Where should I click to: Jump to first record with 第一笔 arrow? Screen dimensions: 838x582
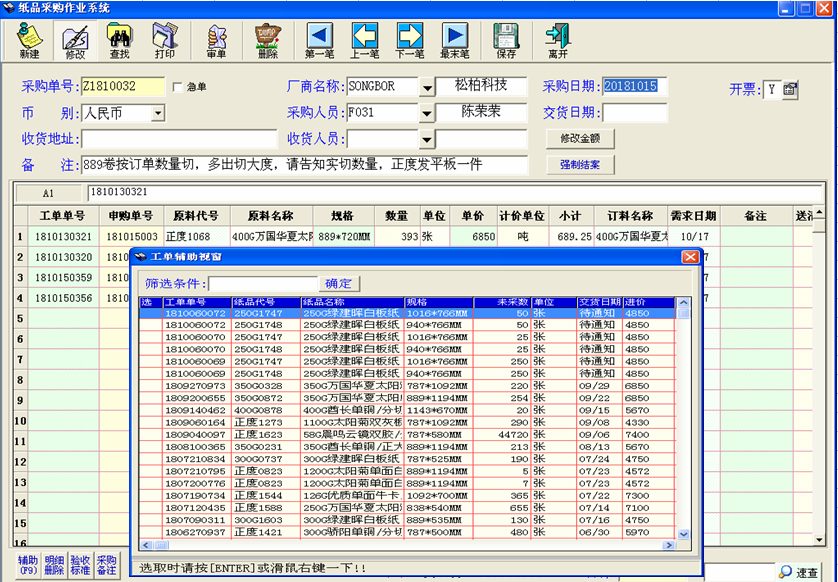[x=320, y=40]
